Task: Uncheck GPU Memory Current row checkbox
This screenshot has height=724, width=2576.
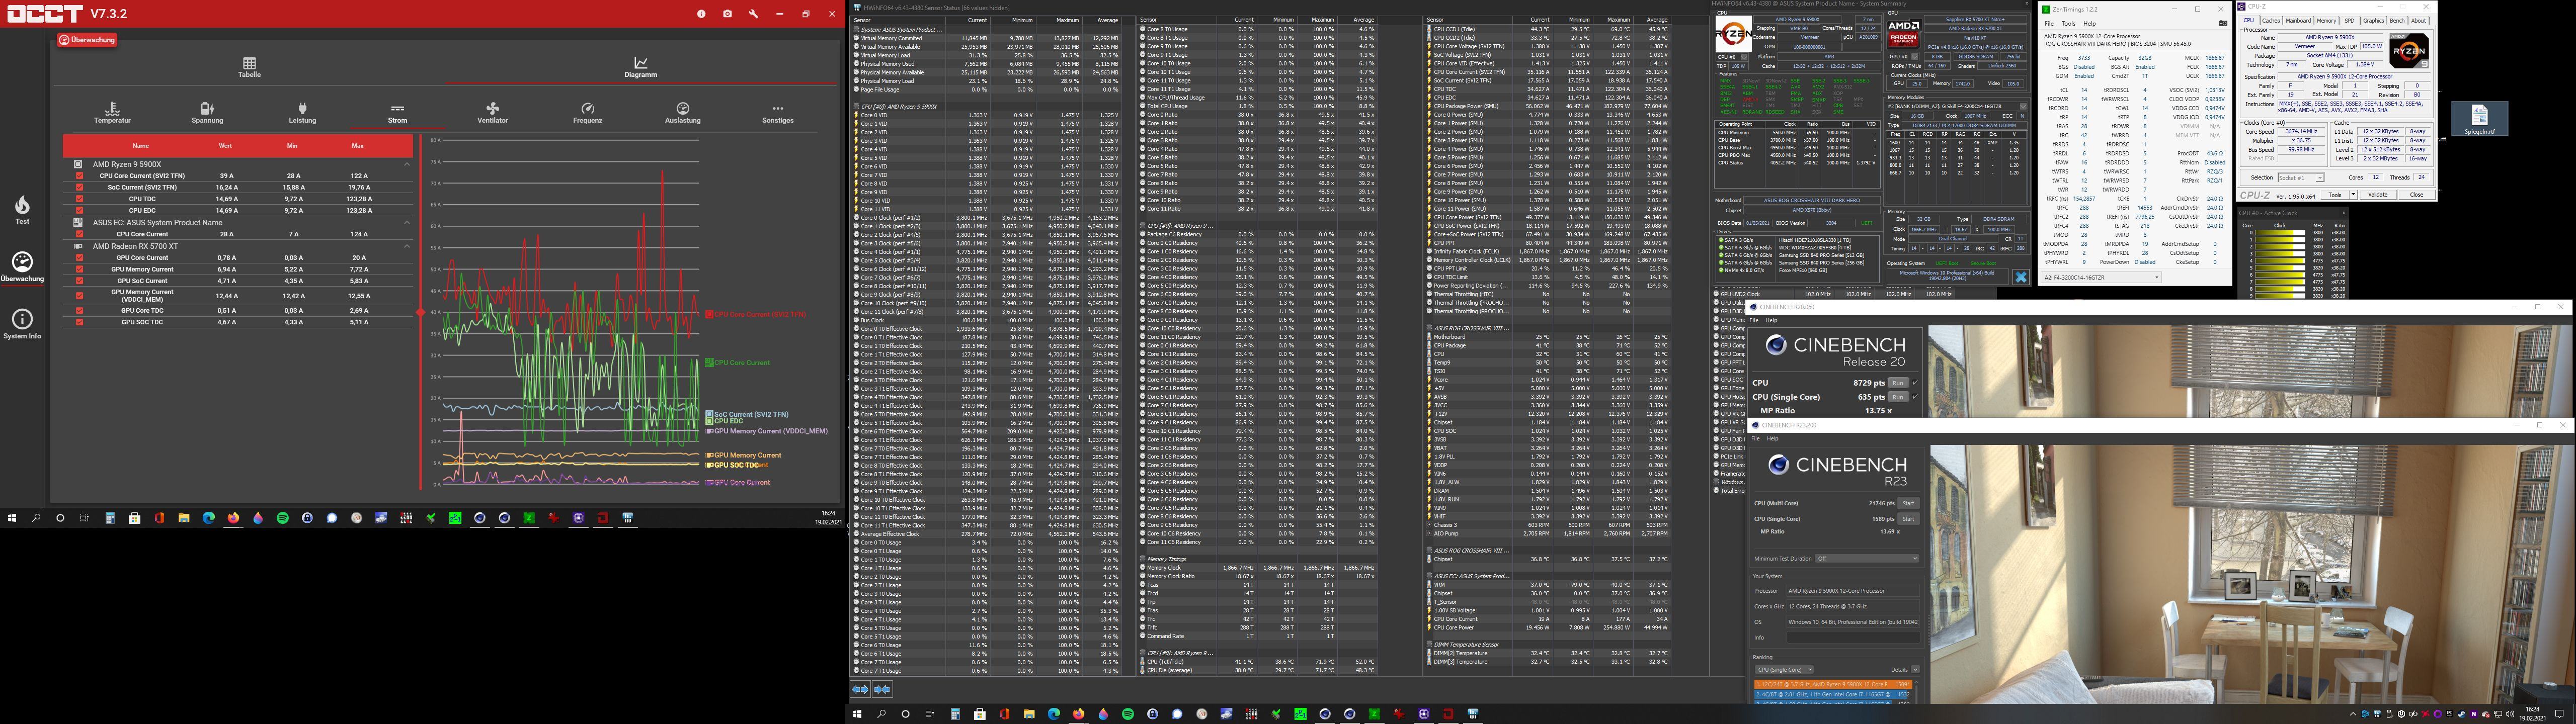Action: click(80, 269)
